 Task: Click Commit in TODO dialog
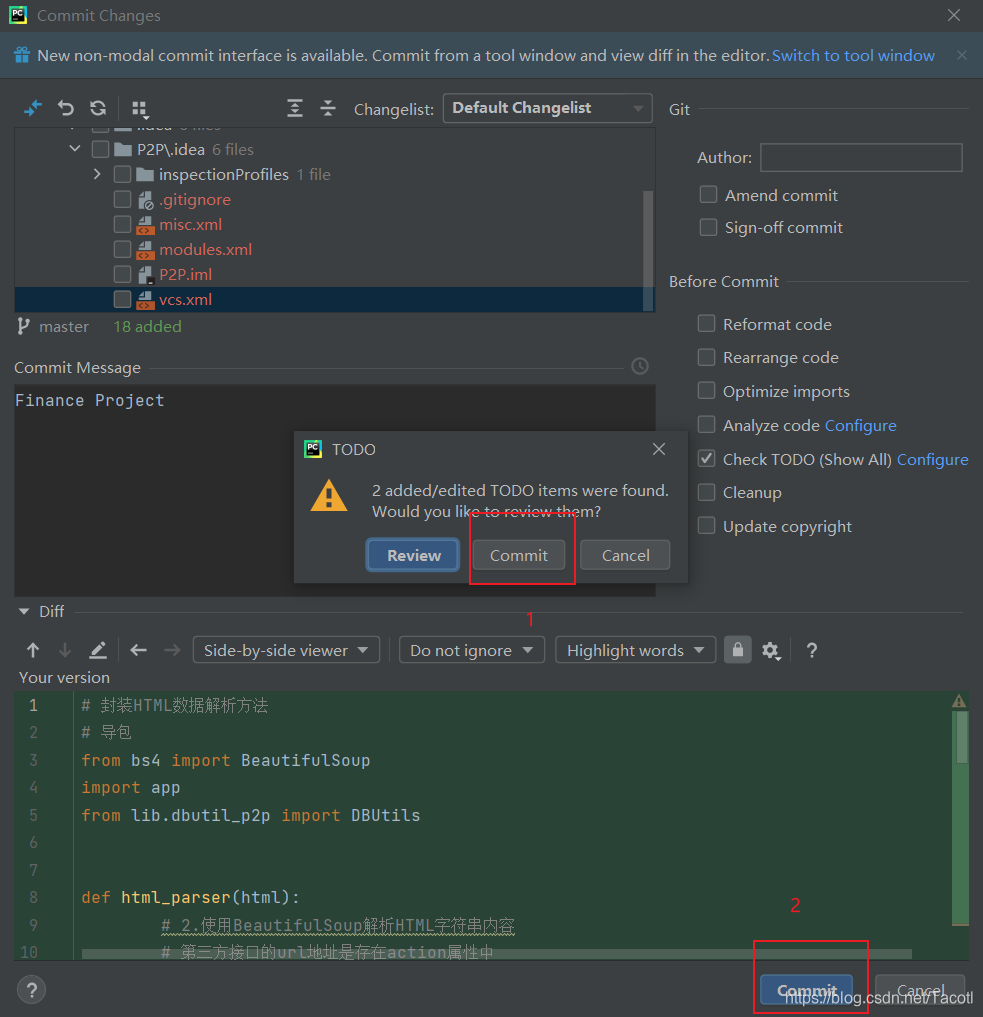[x=519, y=555]
